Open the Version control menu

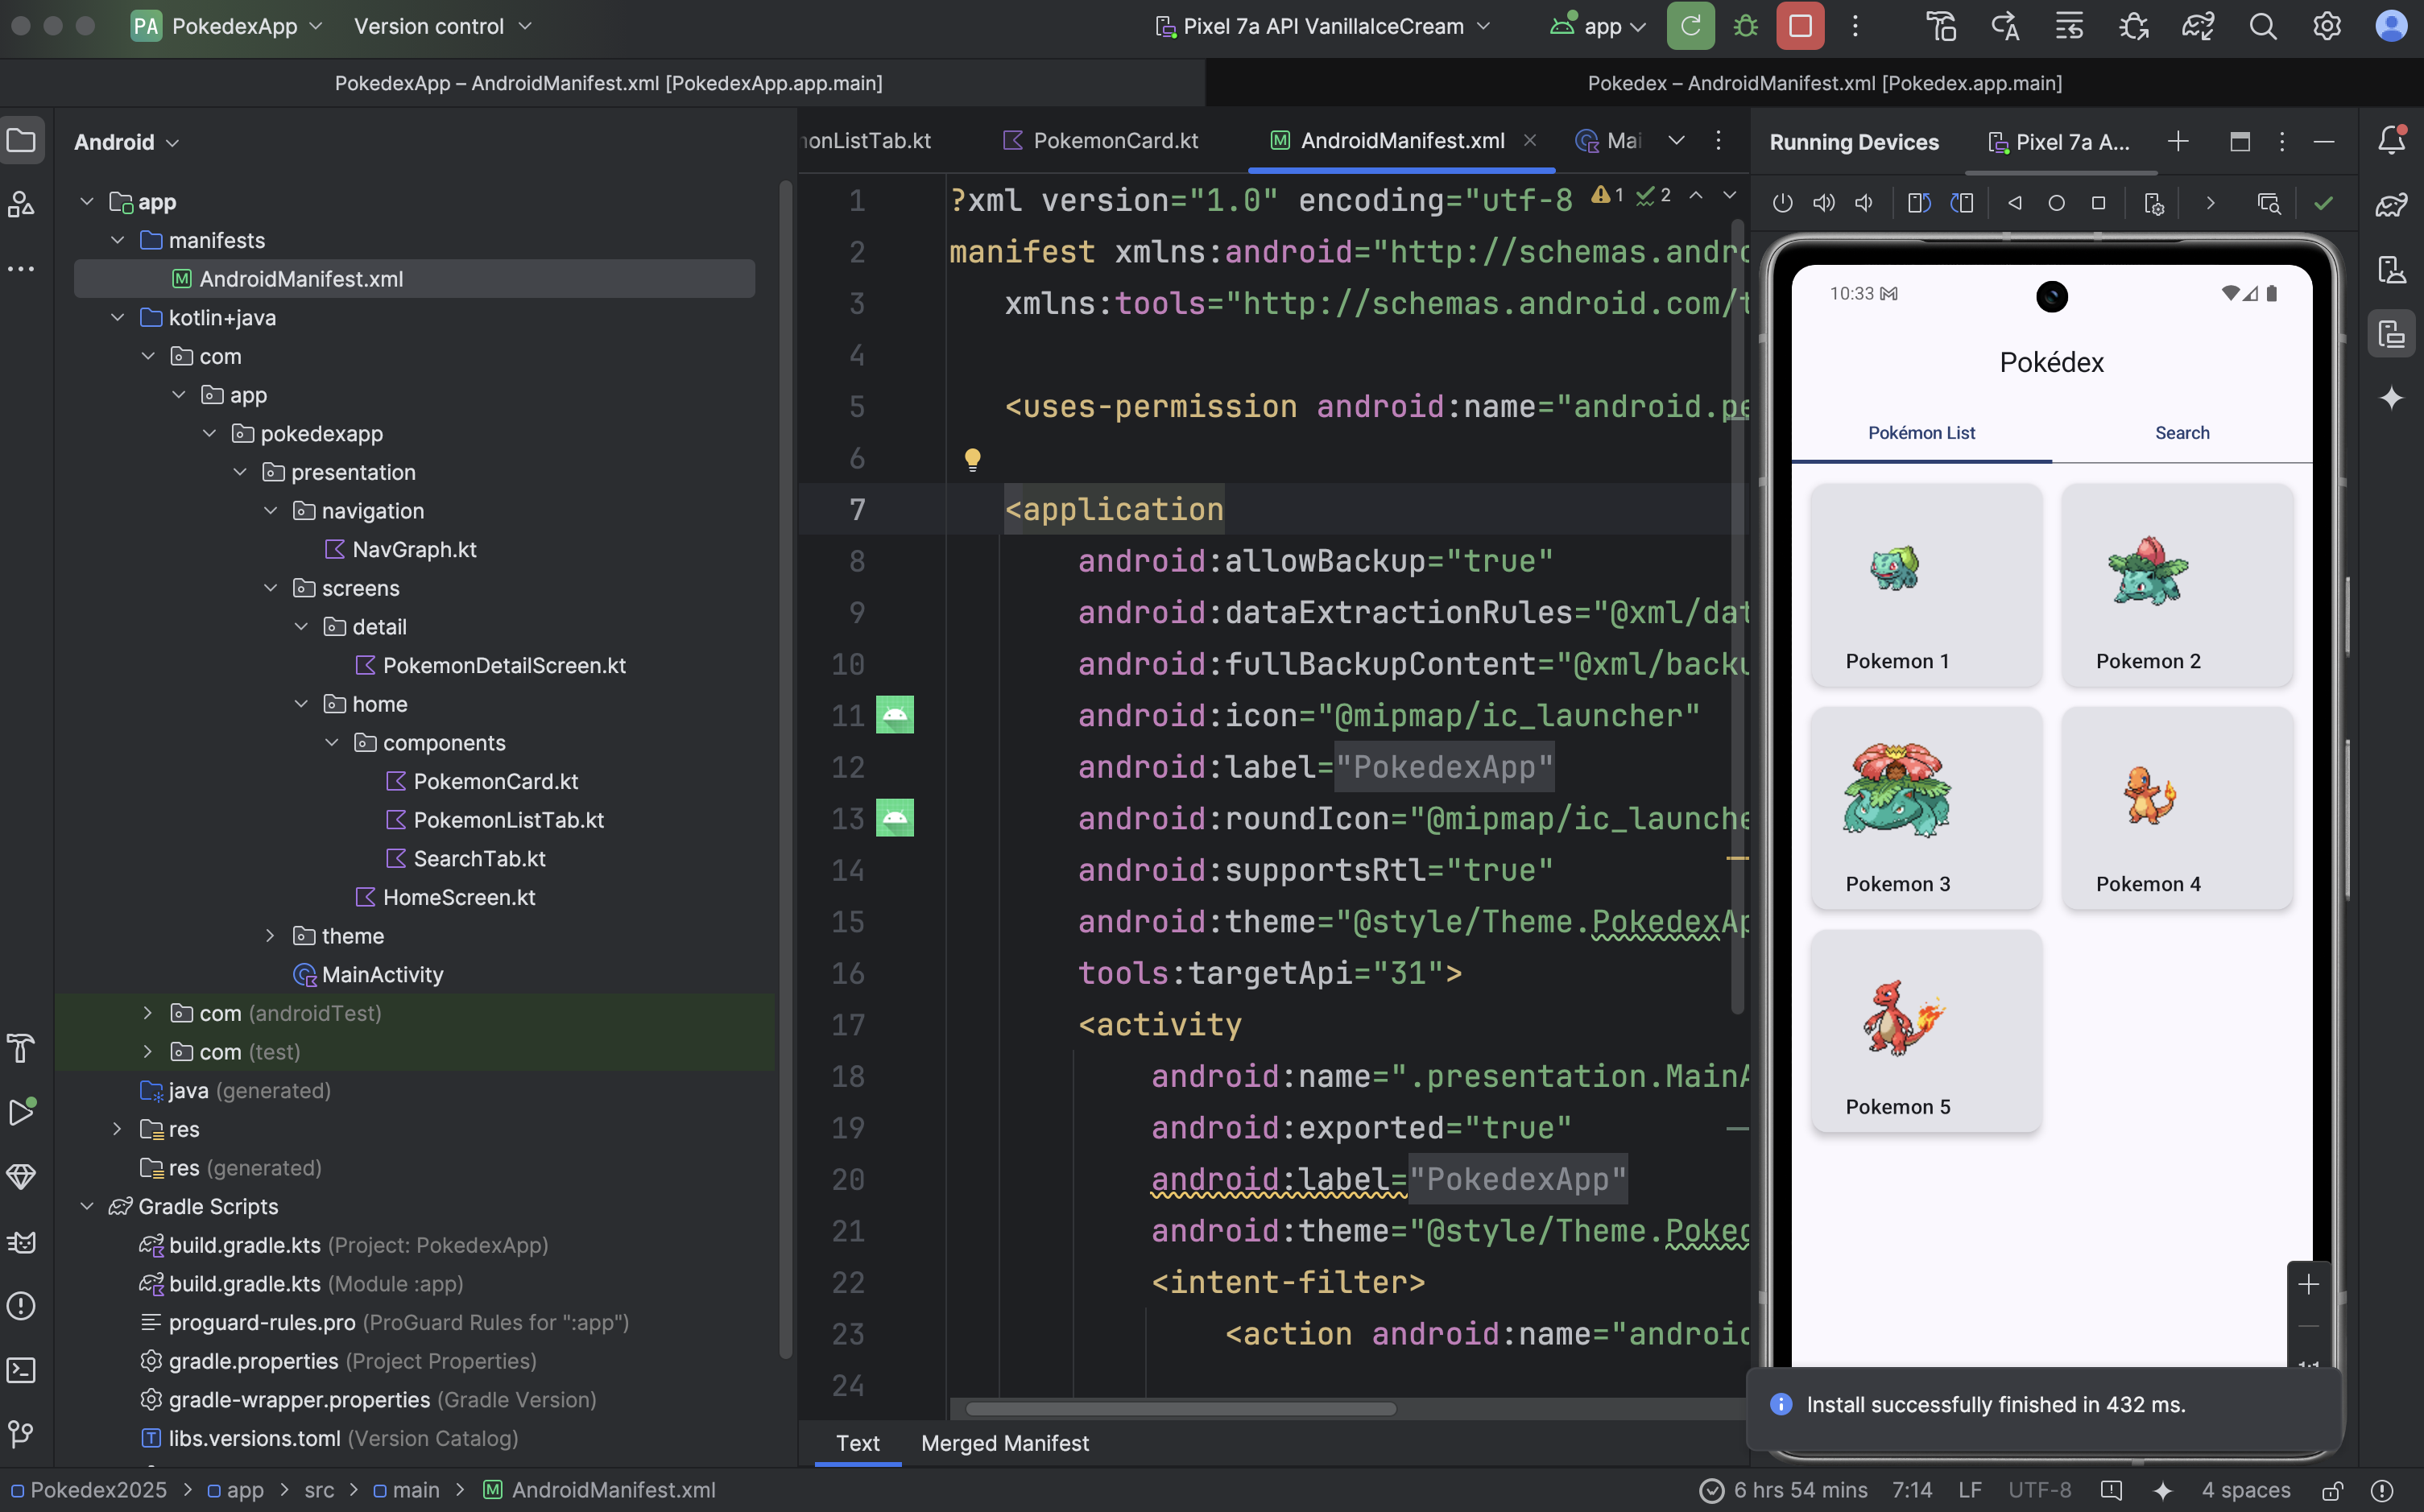click(441, 26)
